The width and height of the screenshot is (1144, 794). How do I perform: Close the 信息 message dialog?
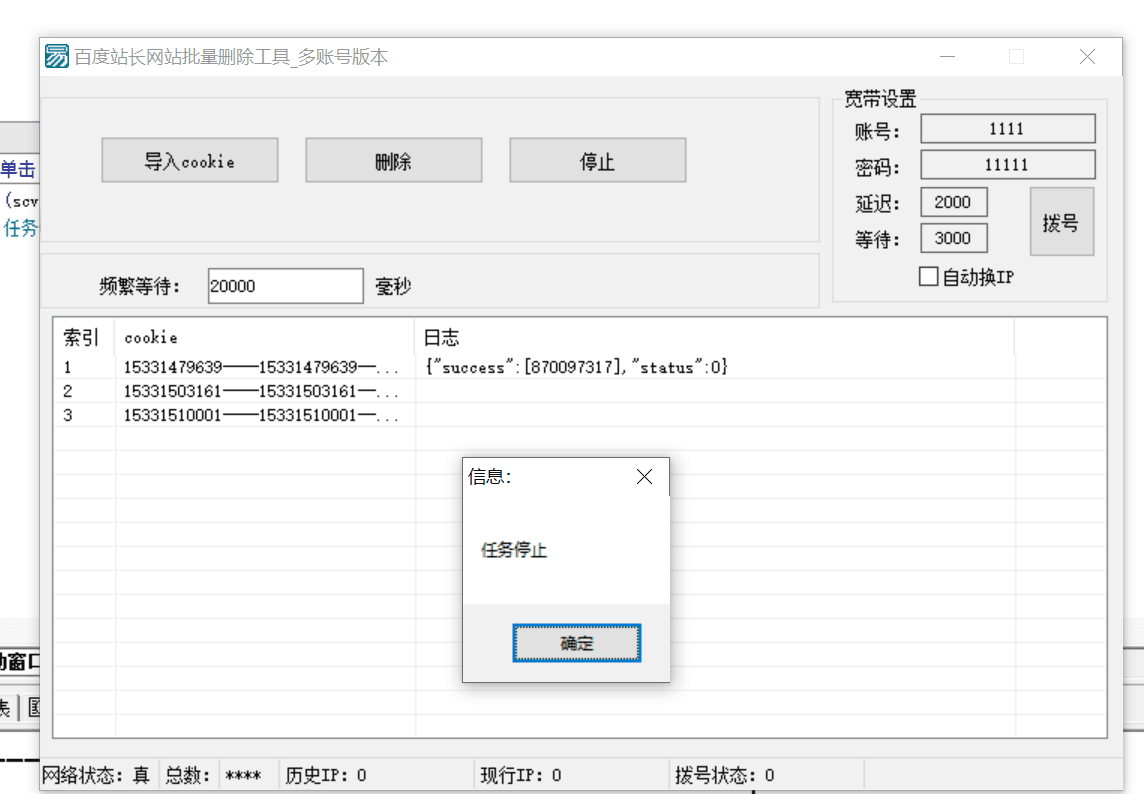coord(644,477)
